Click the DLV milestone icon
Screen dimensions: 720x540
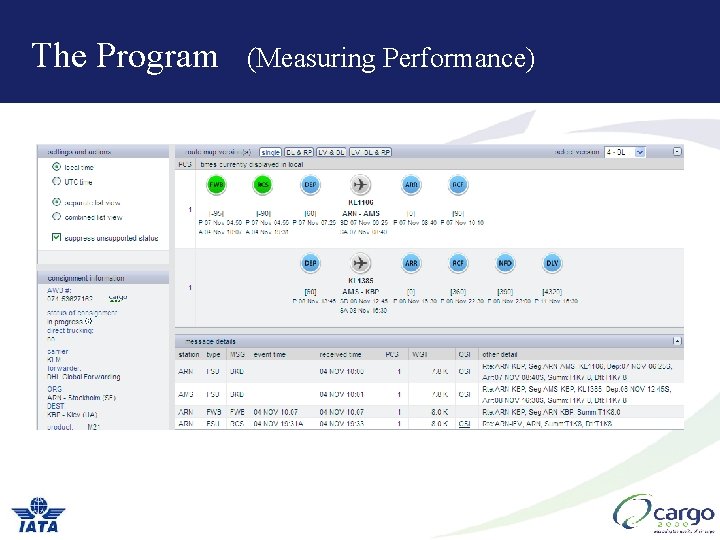552,263
